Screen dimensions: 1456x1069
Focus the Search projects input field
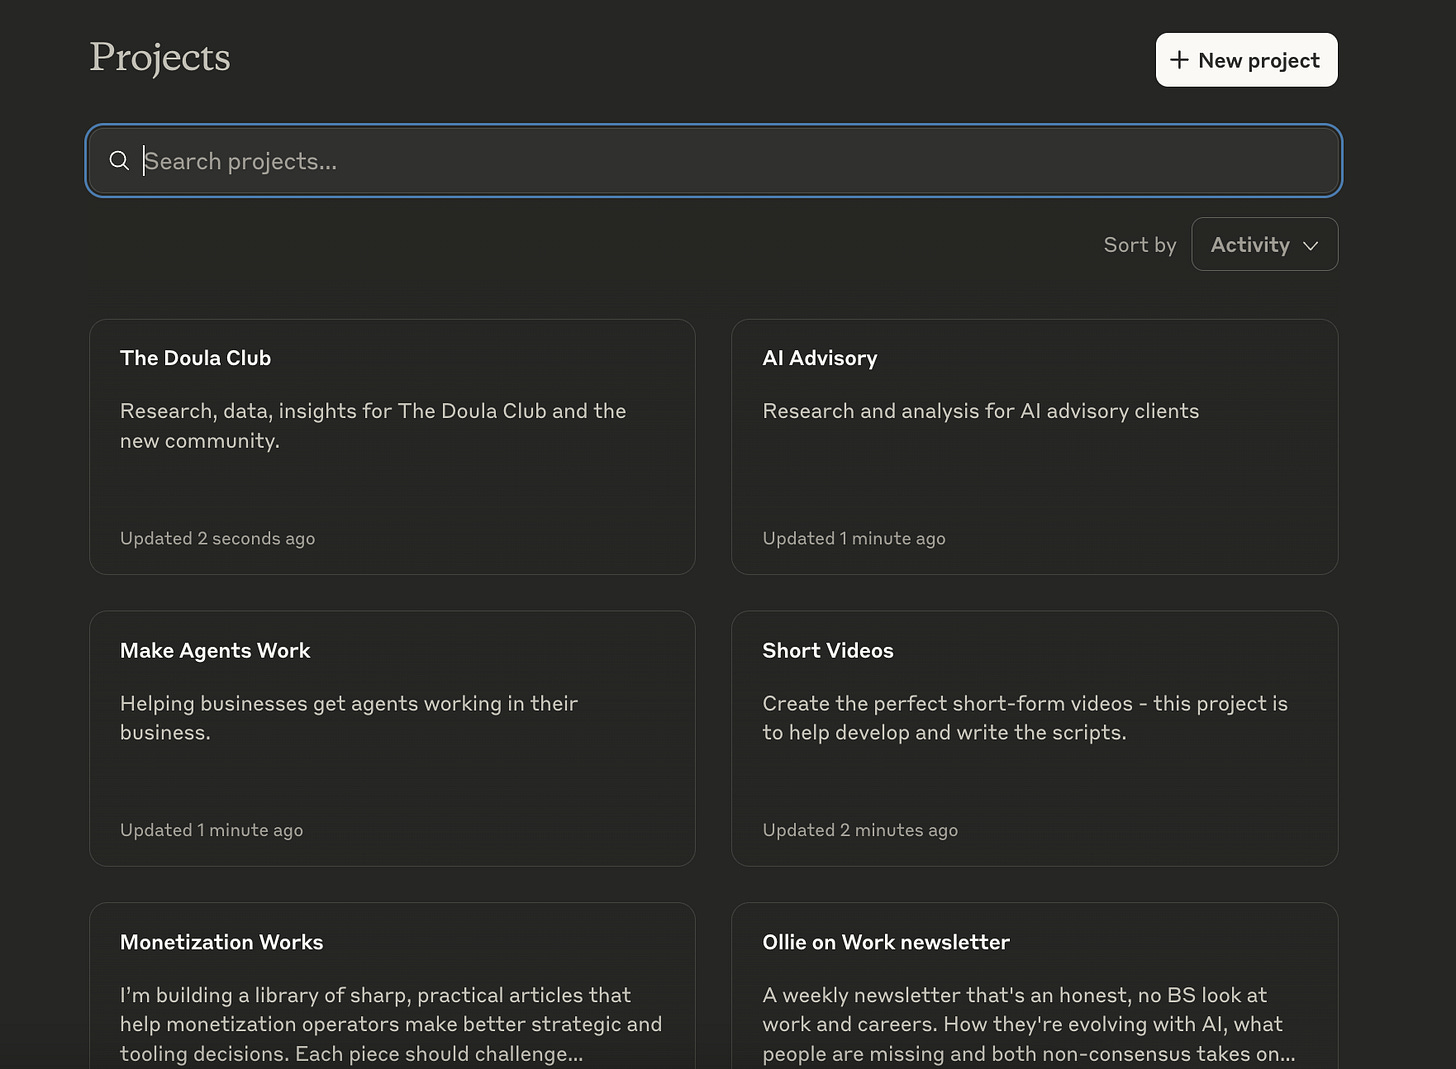(713, 161)
